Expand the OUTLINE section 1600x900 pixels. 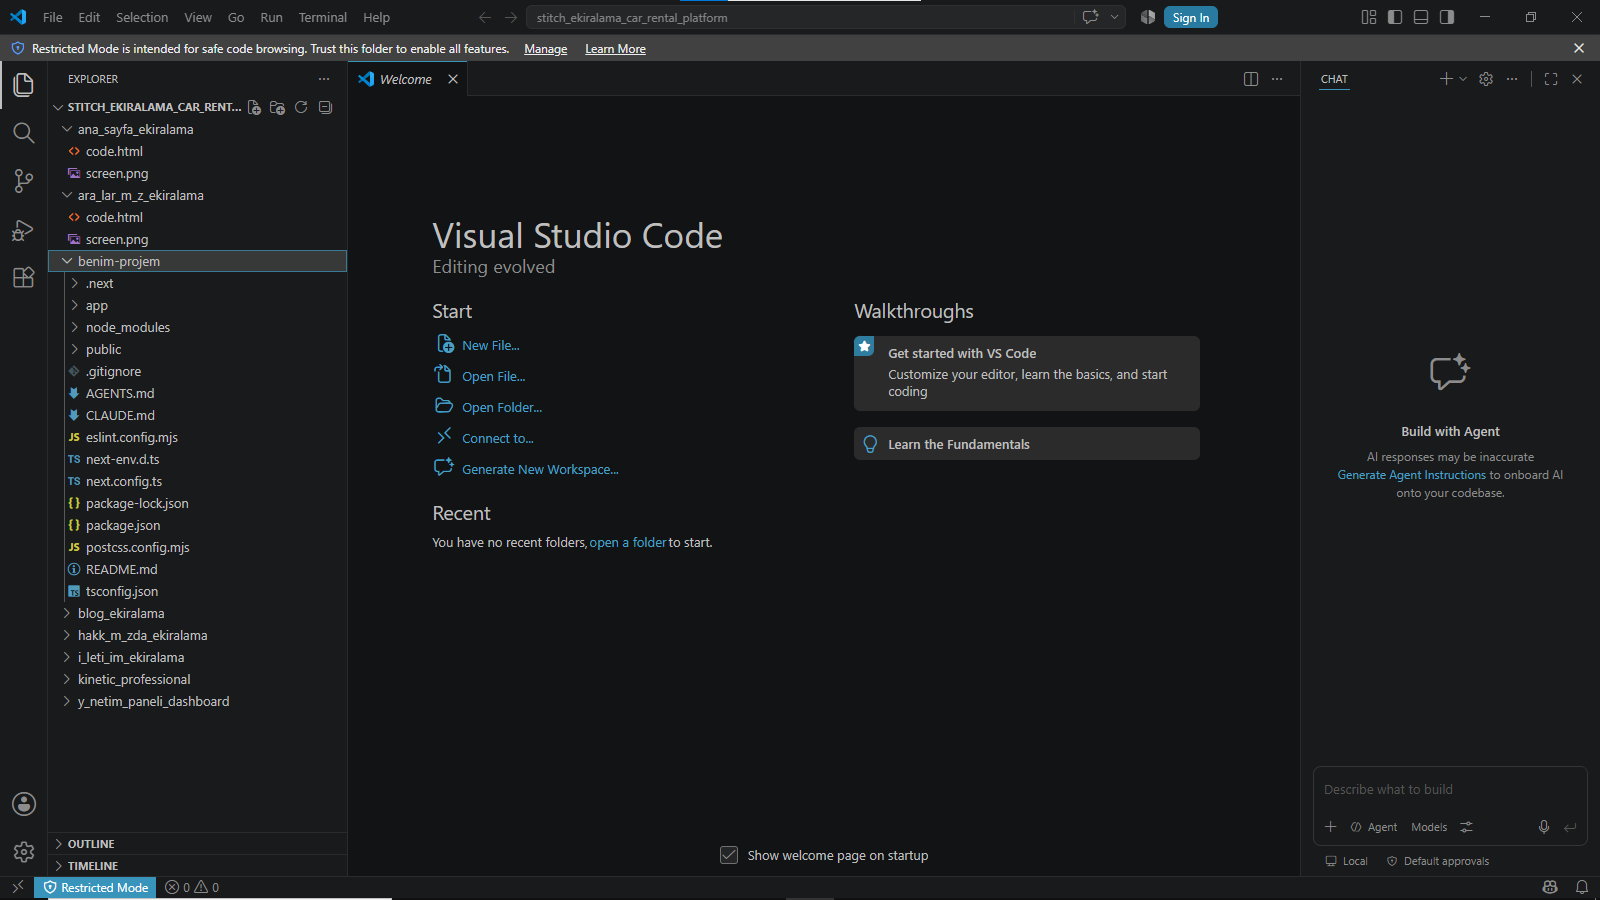pyautogui.click(x=198, y=844)
